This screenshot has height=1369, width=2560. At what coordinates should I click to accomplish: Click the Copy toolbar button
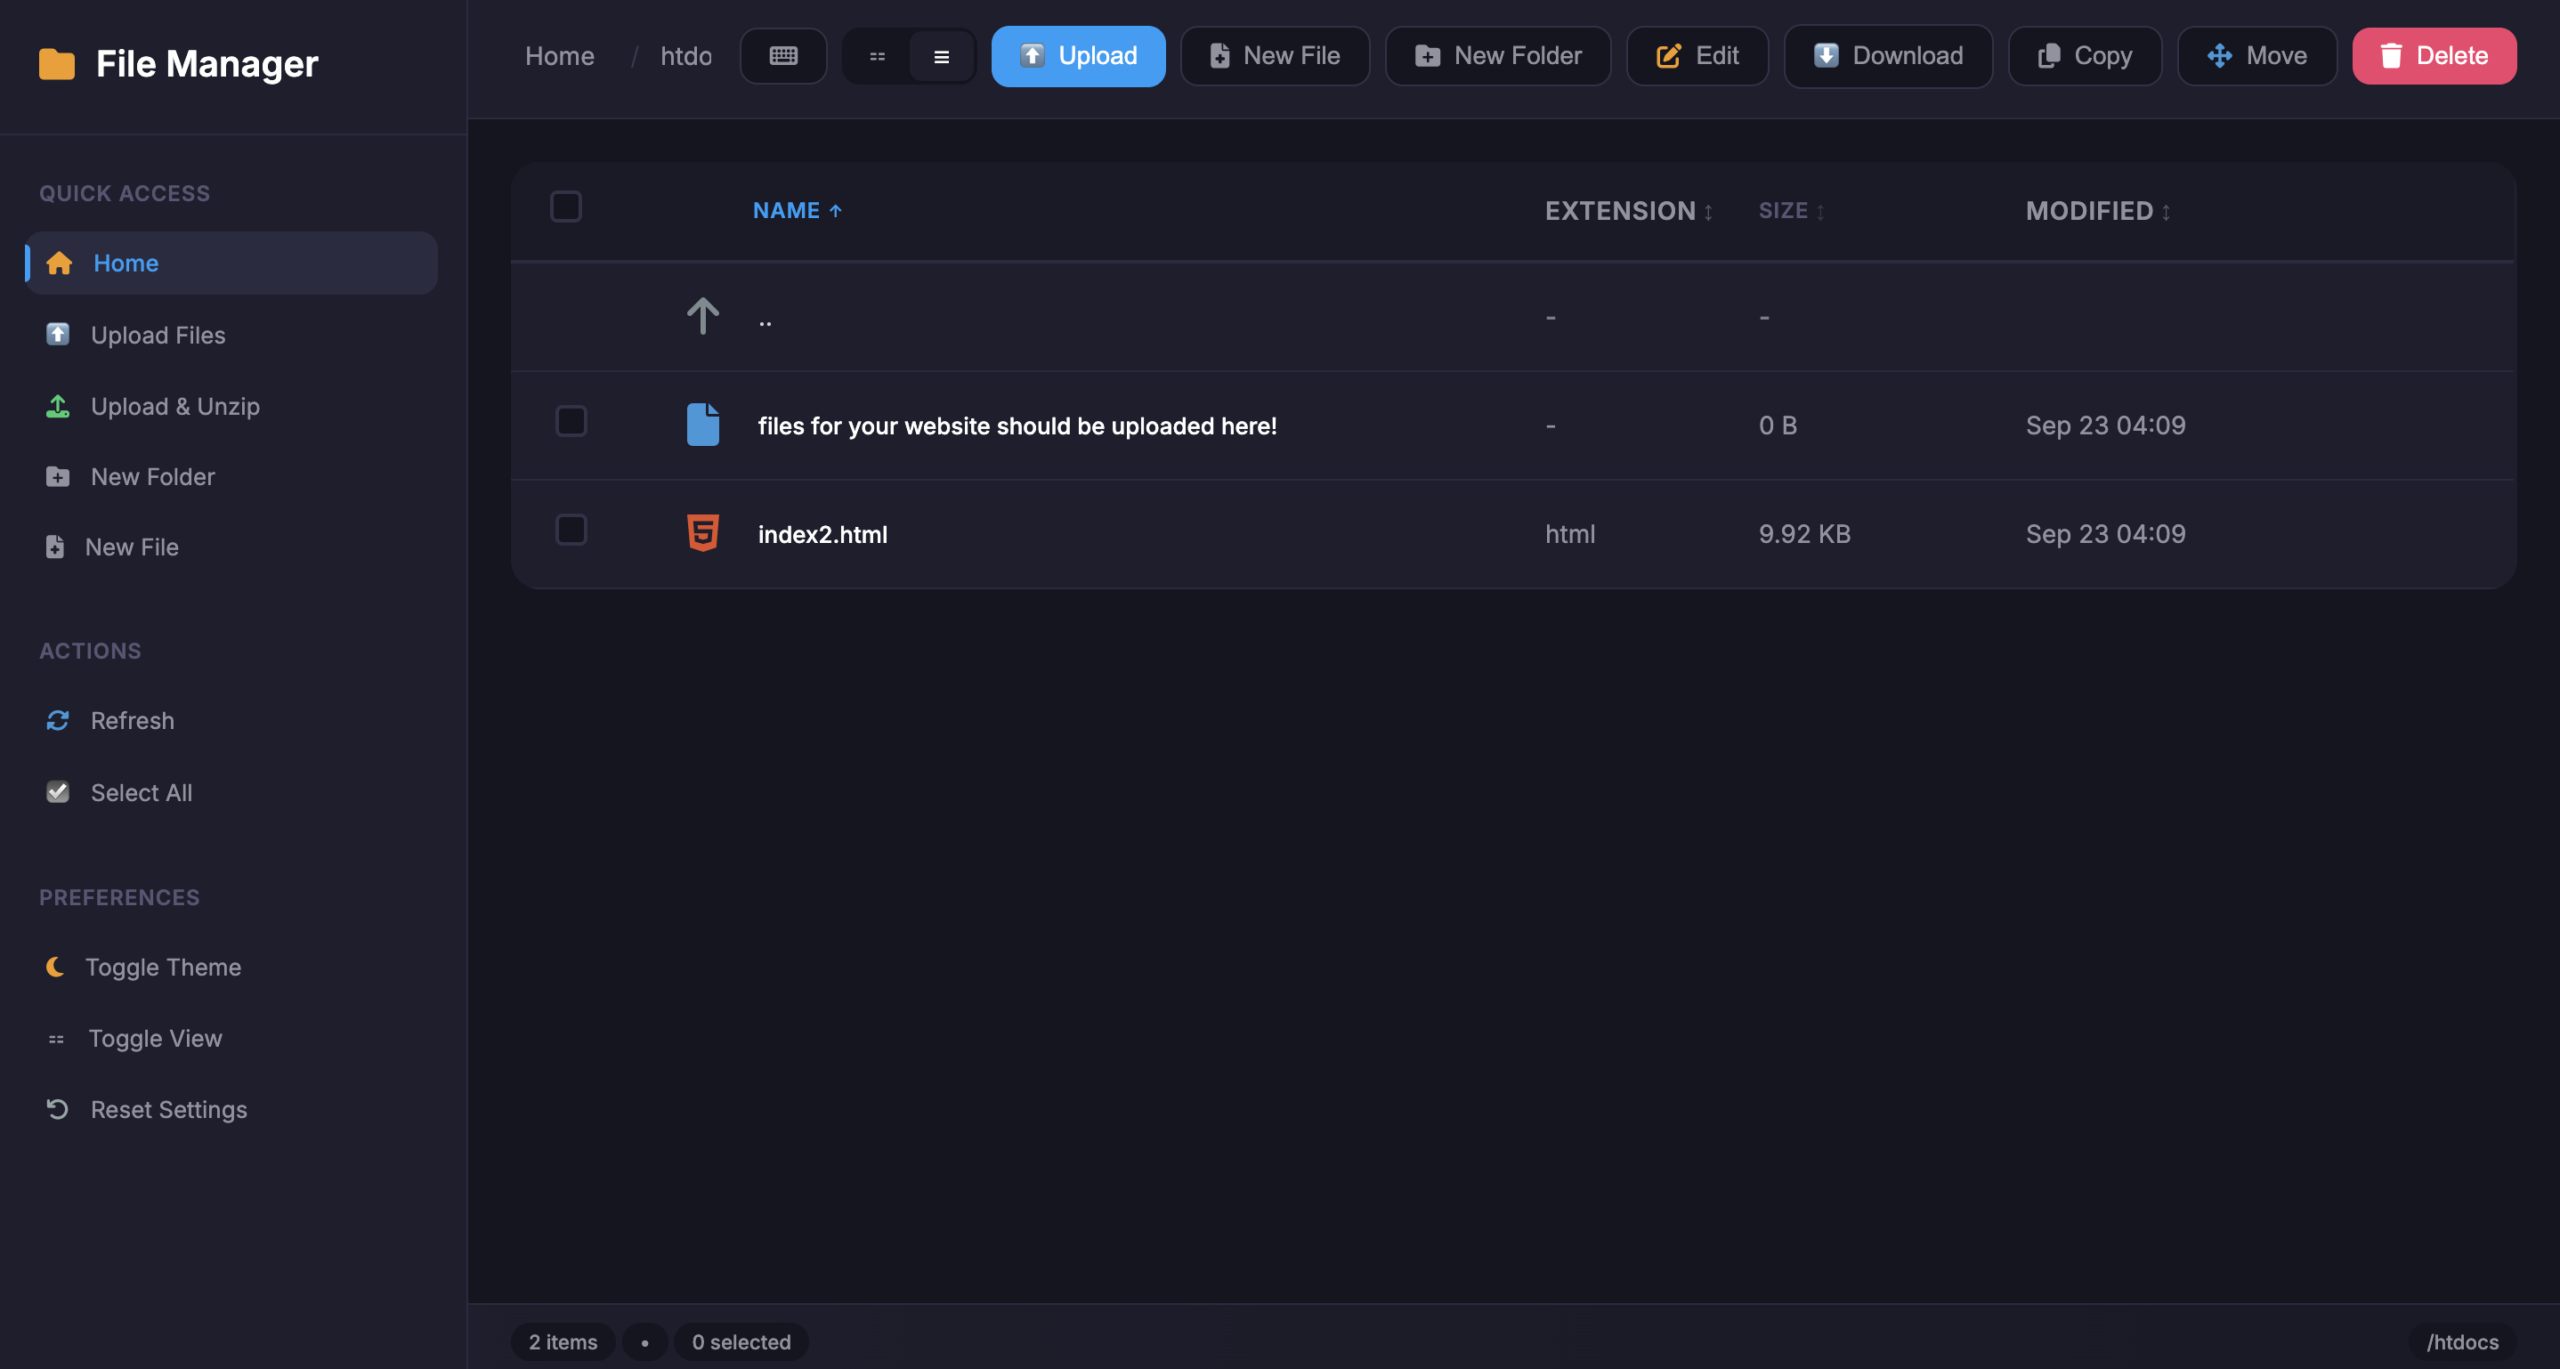point(2085,56)
